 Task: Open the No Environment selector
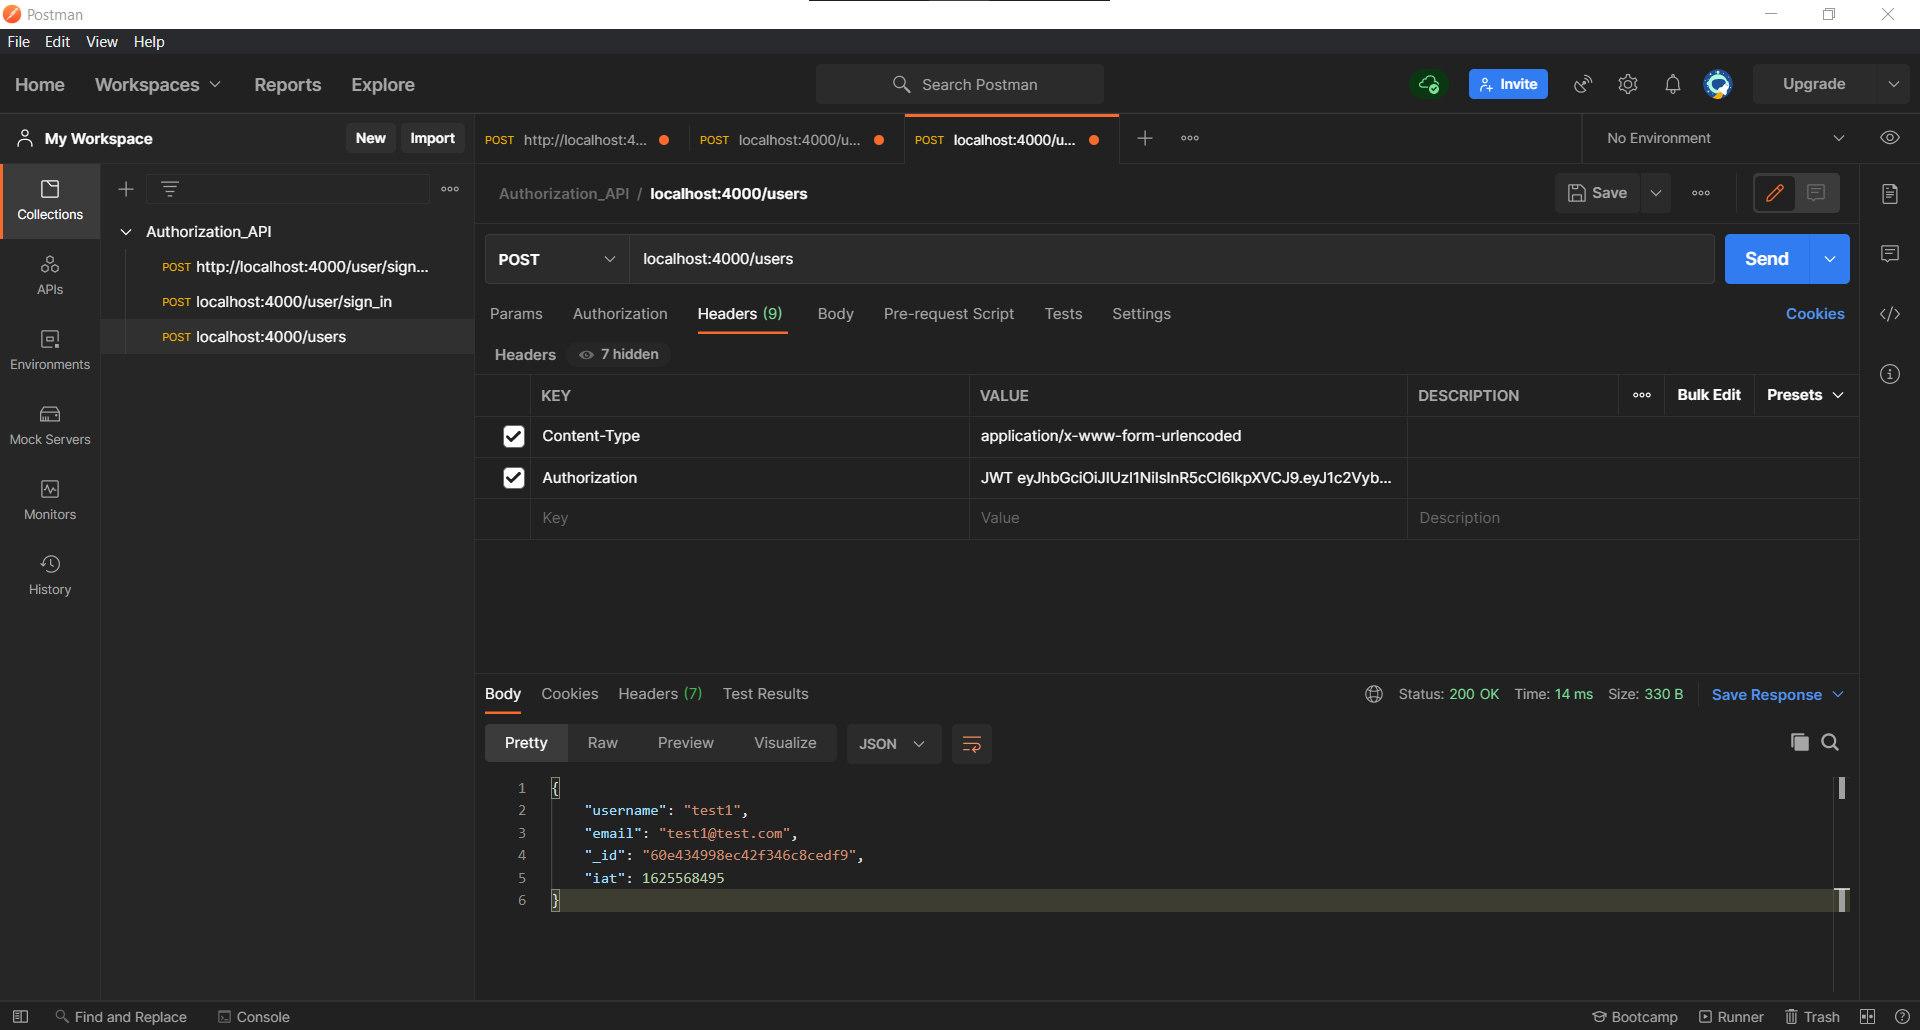click(1725, 138)
